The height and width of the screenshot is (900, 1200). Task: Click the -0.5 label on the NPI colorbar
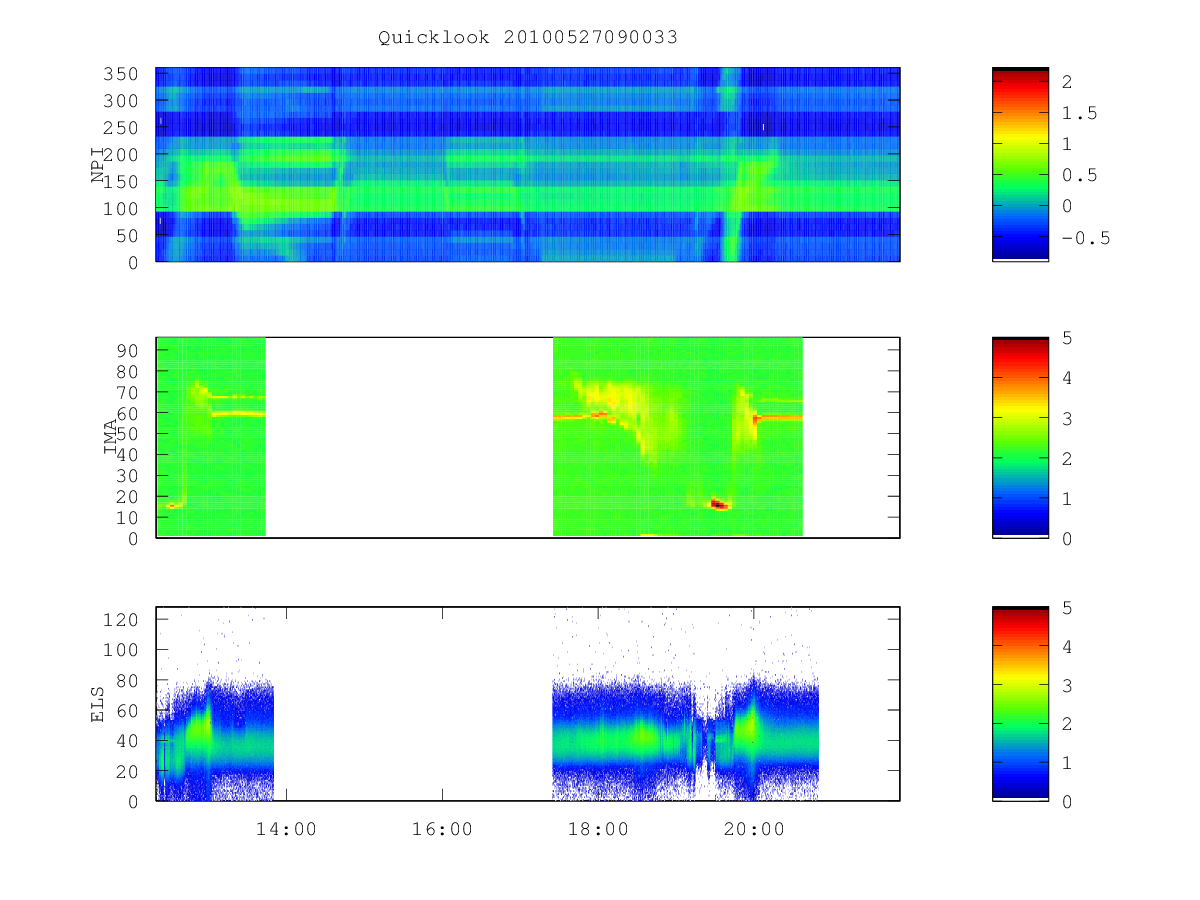coord(1086,238)
